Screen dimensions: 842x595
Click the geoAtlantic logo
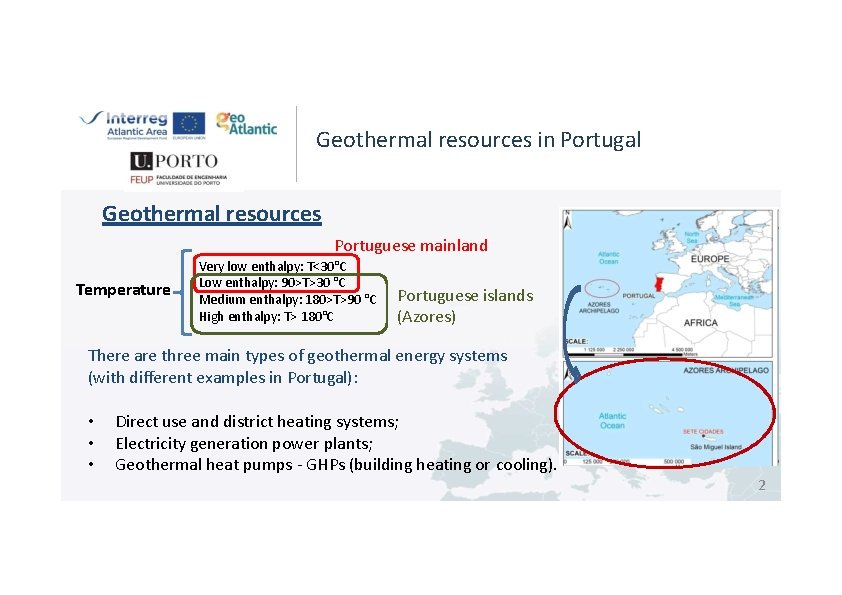[x=246, y=123]
